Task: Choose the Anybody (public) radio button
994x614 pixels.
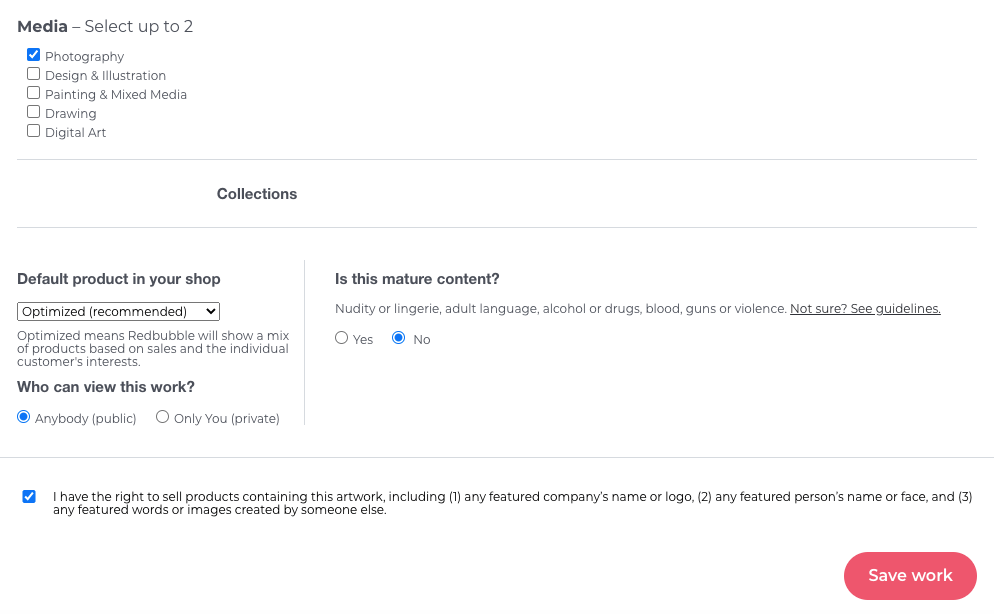Action: tap(24, 417)
